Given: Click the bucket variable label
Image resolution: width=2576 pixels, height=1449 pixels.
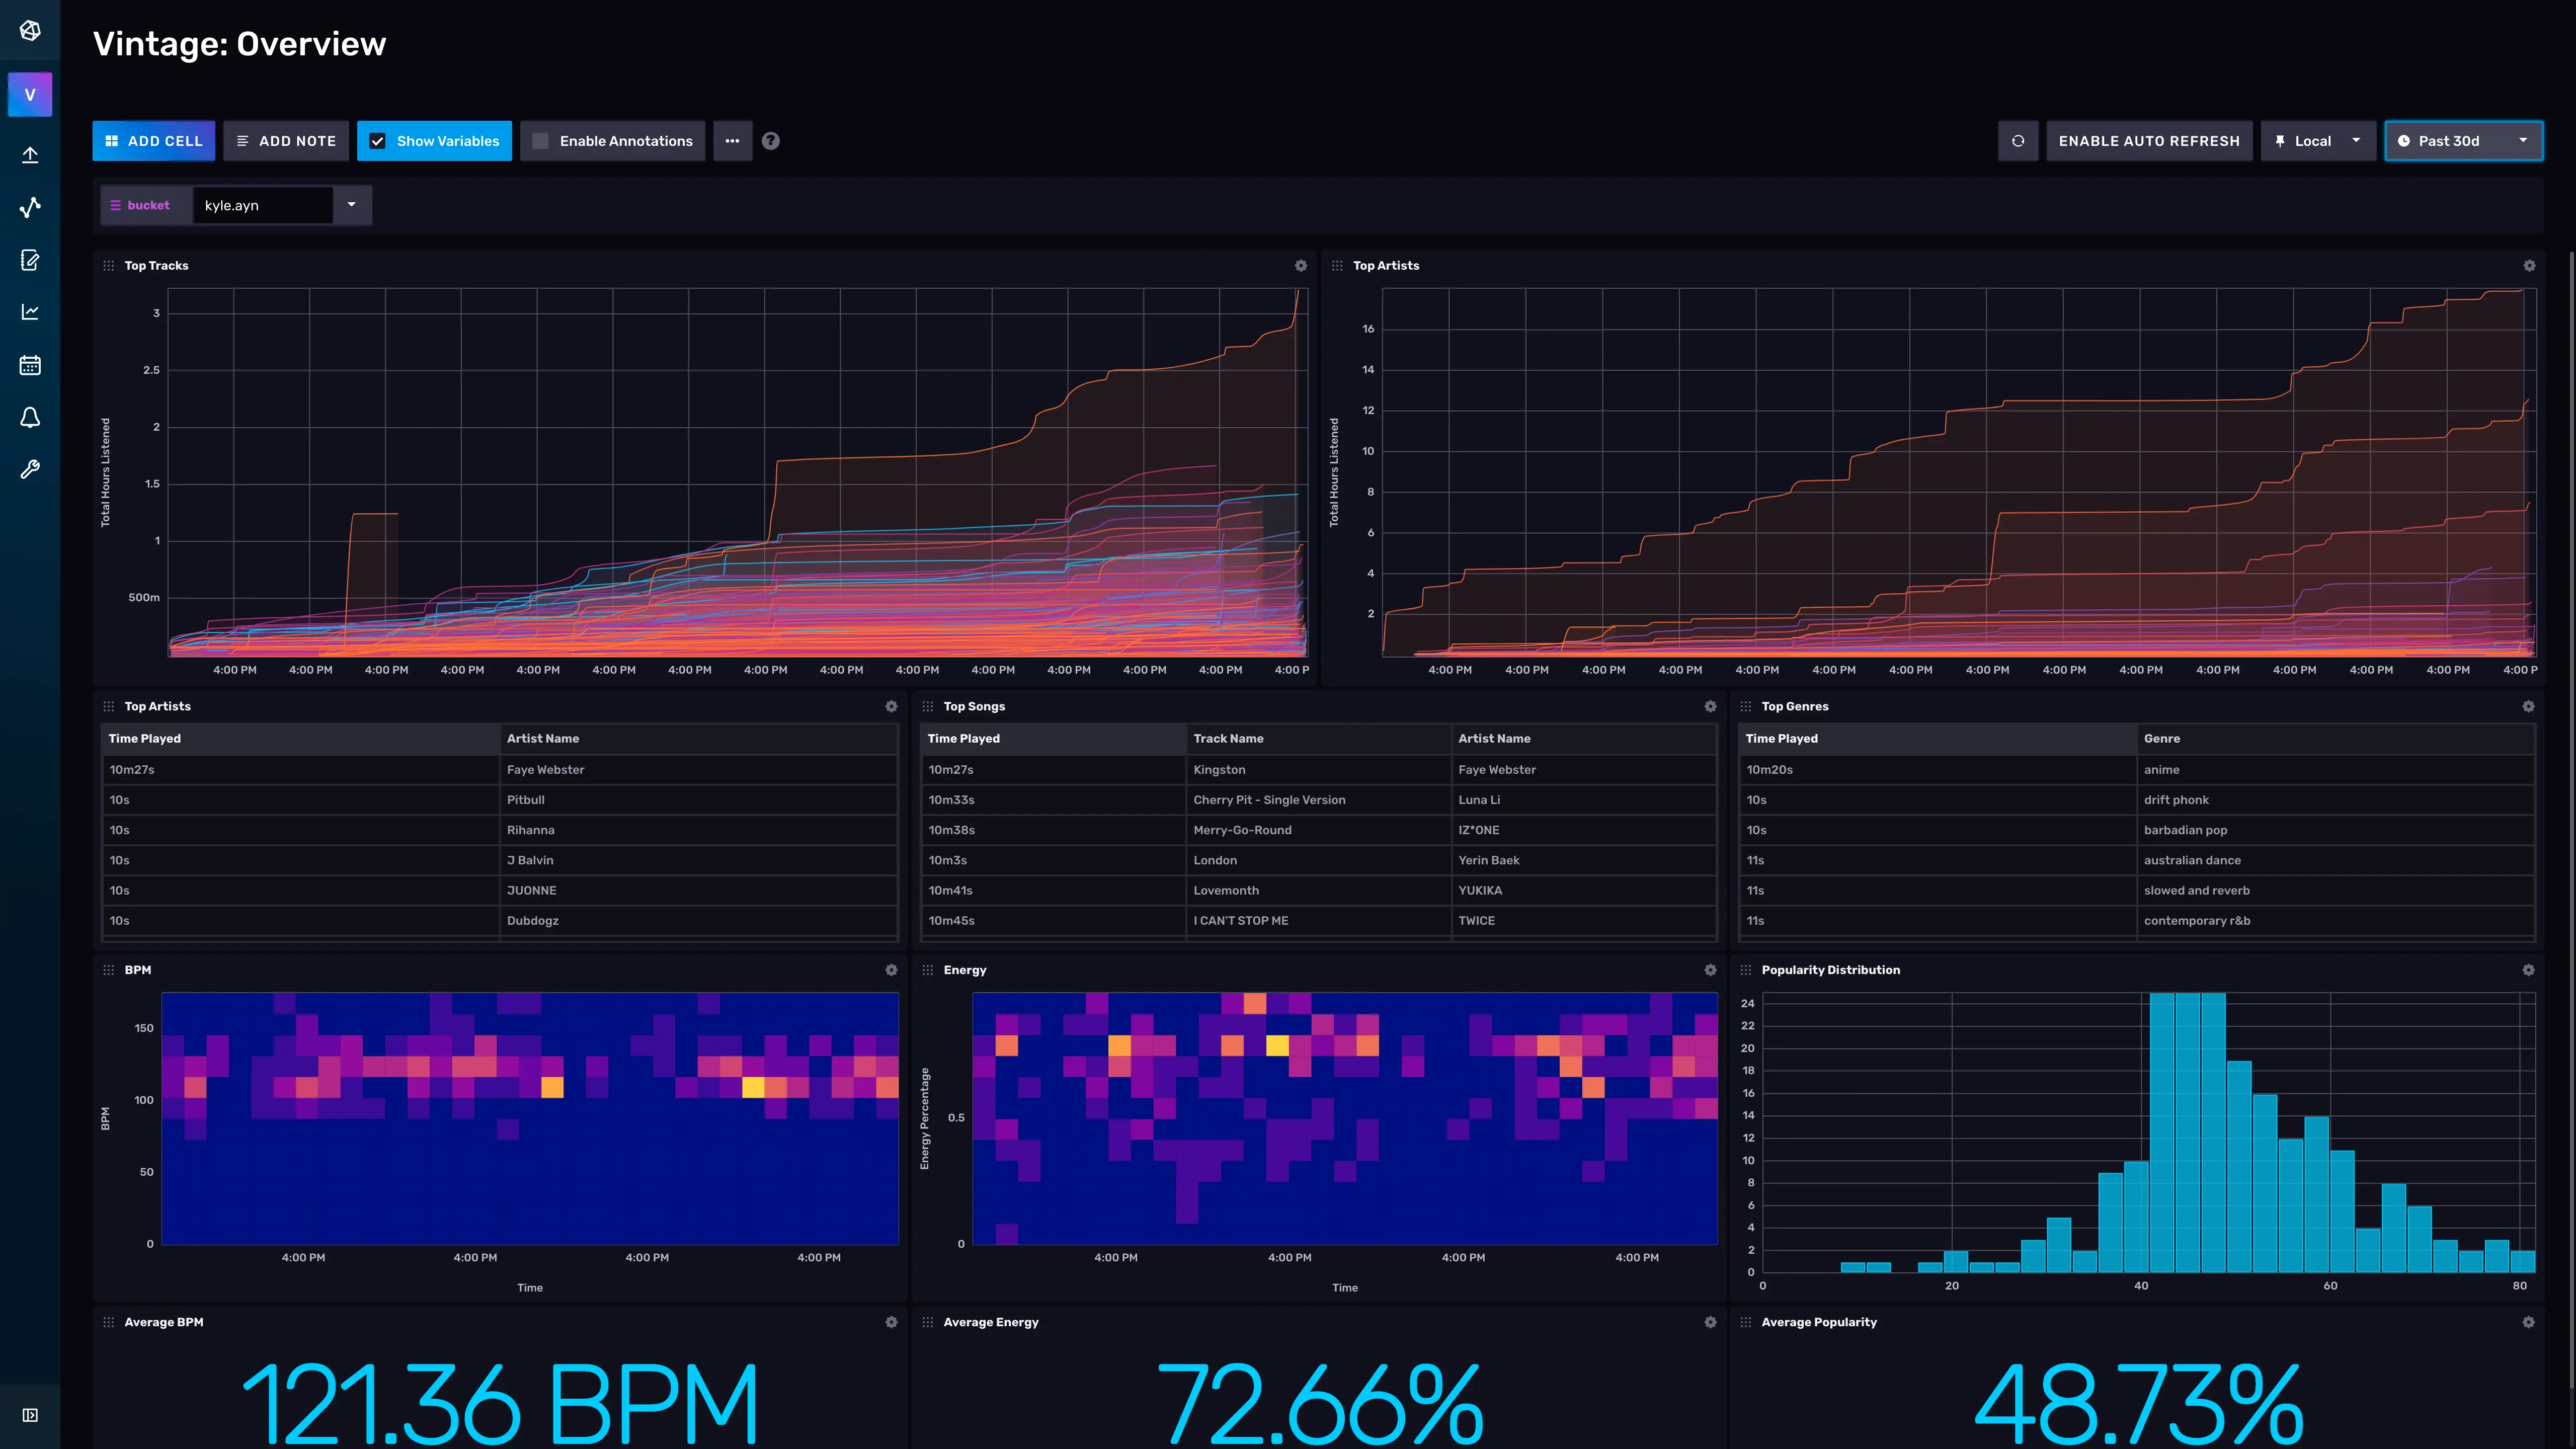Looking at the screenshot, I should click(148, 205).
